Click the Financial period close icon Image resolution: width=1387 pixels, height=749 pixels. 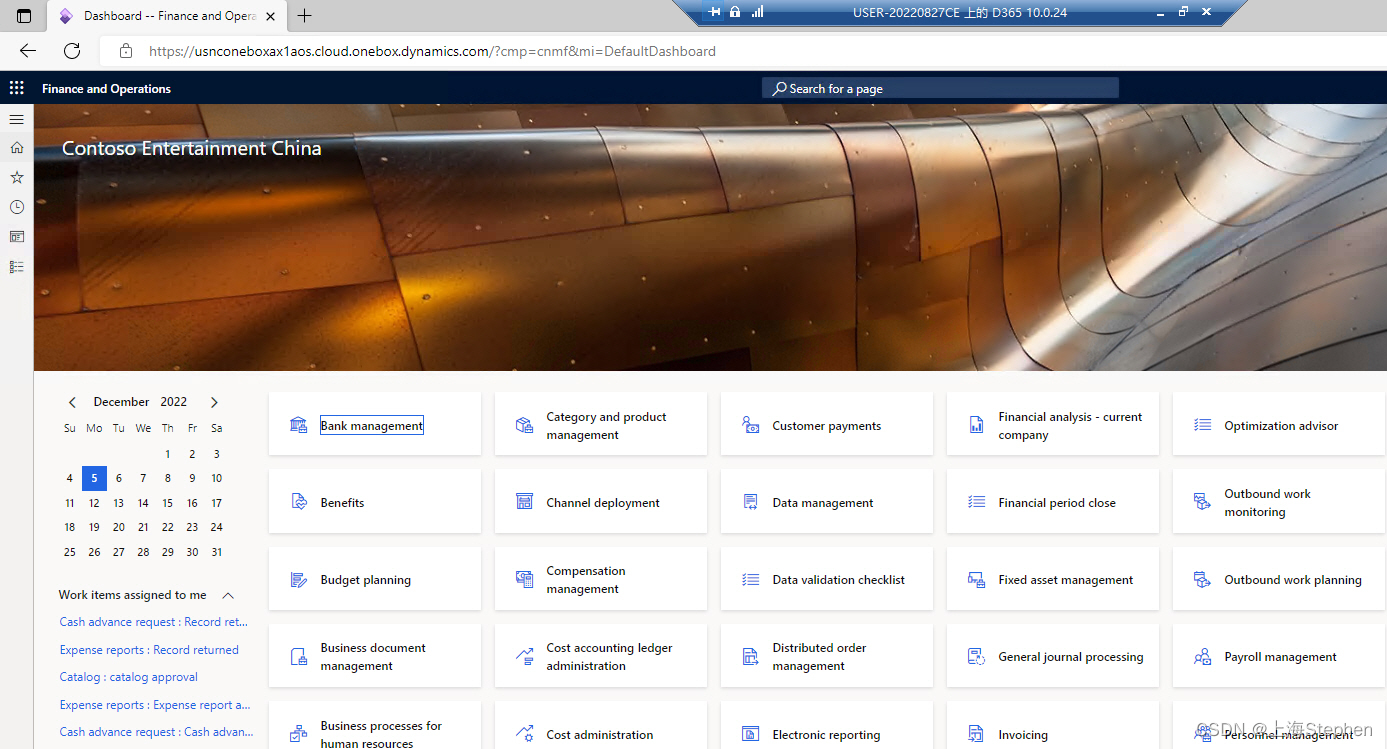[x=976, y=502]
